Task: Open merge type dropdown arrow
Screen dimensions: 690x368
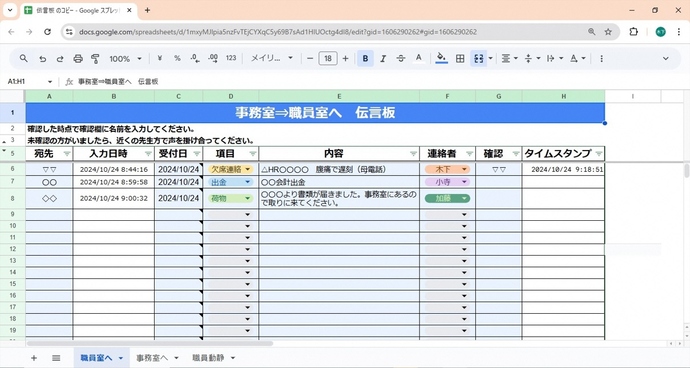Action: 491,59
